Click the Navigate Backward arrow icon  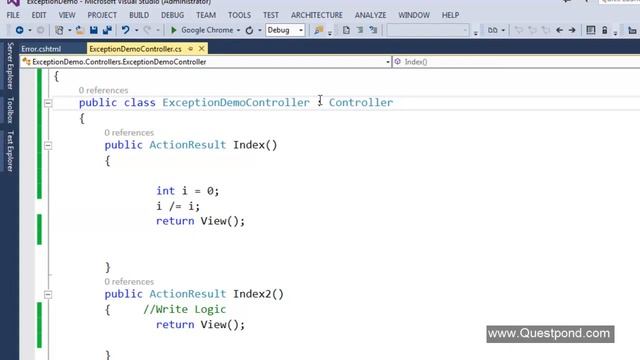point(19,30)
